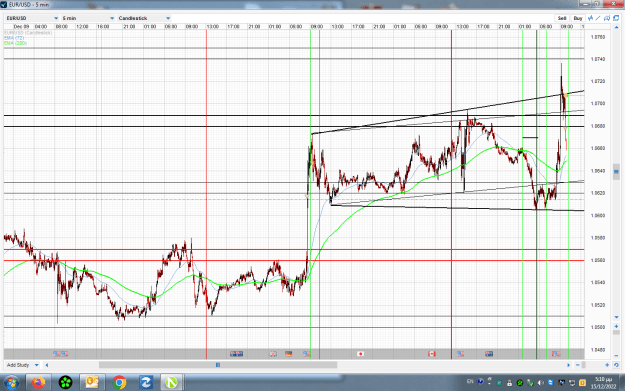Open Firefox from the taskbar

[x=38, y=383]
